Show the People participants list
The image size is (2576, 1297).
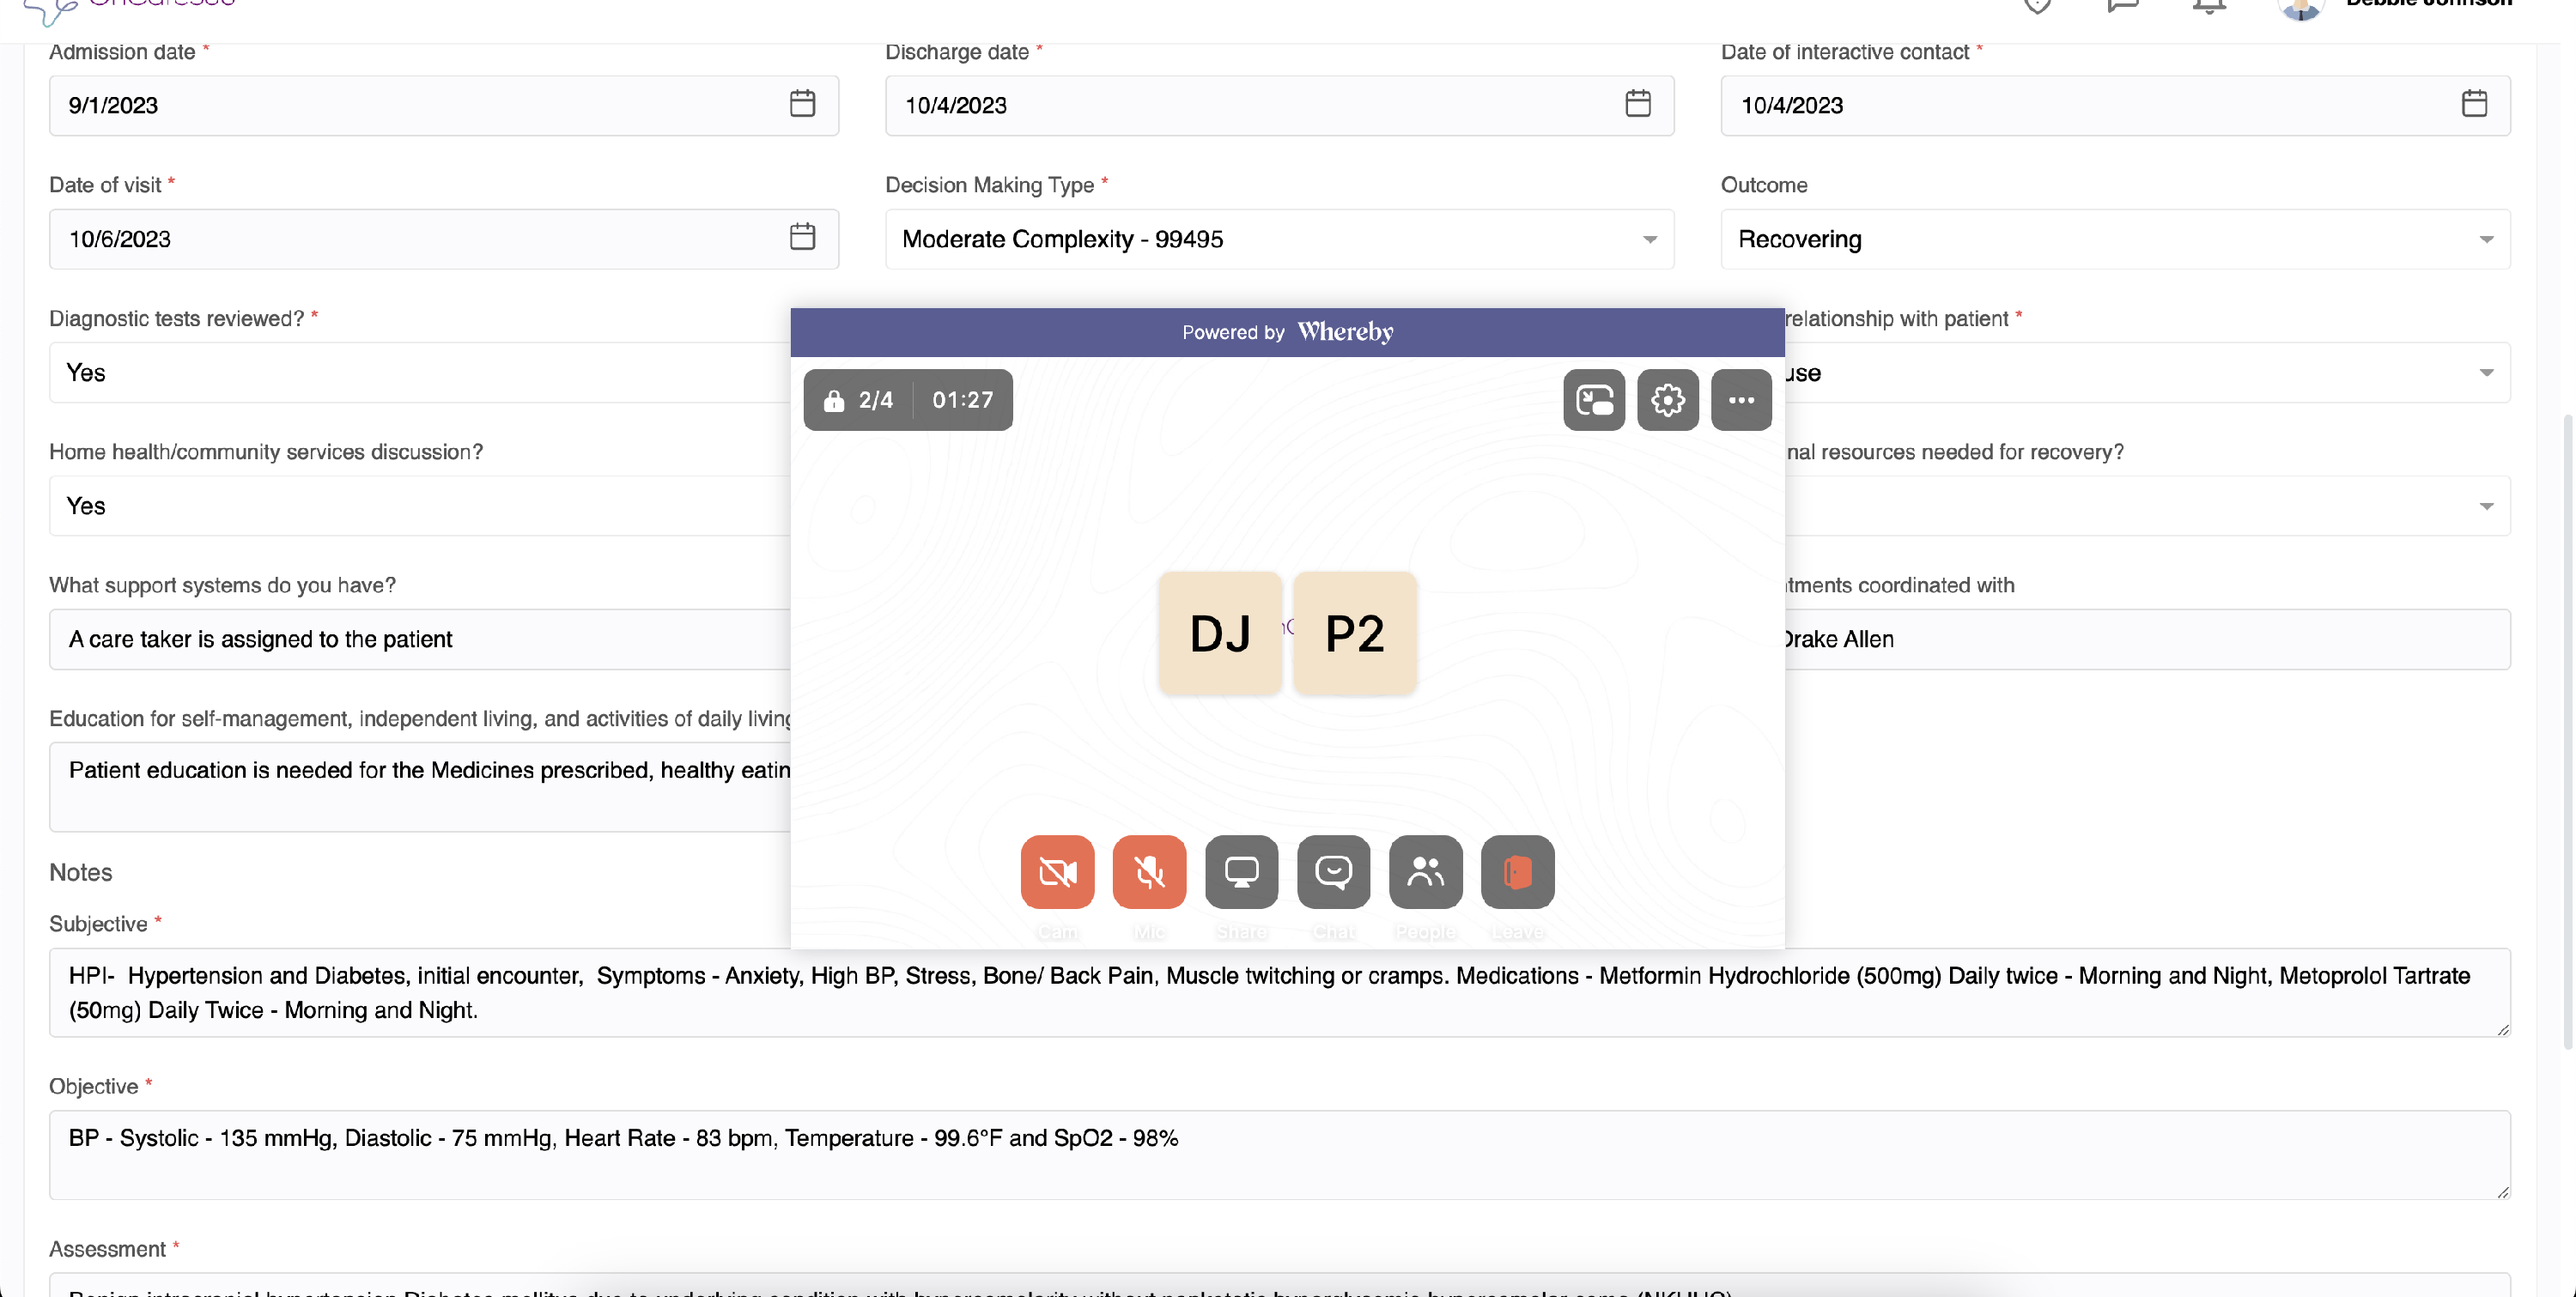click(1425, 872)
